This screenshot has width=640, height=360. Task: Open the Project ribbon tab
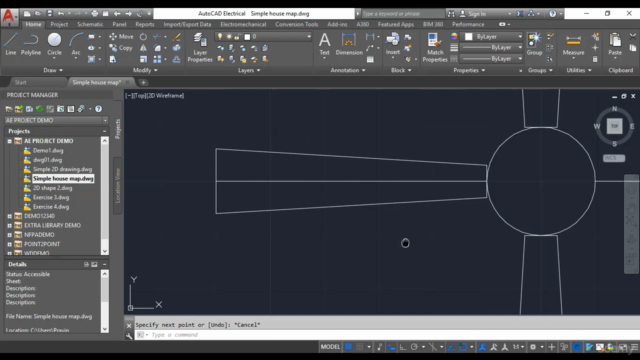coord(59,24)
